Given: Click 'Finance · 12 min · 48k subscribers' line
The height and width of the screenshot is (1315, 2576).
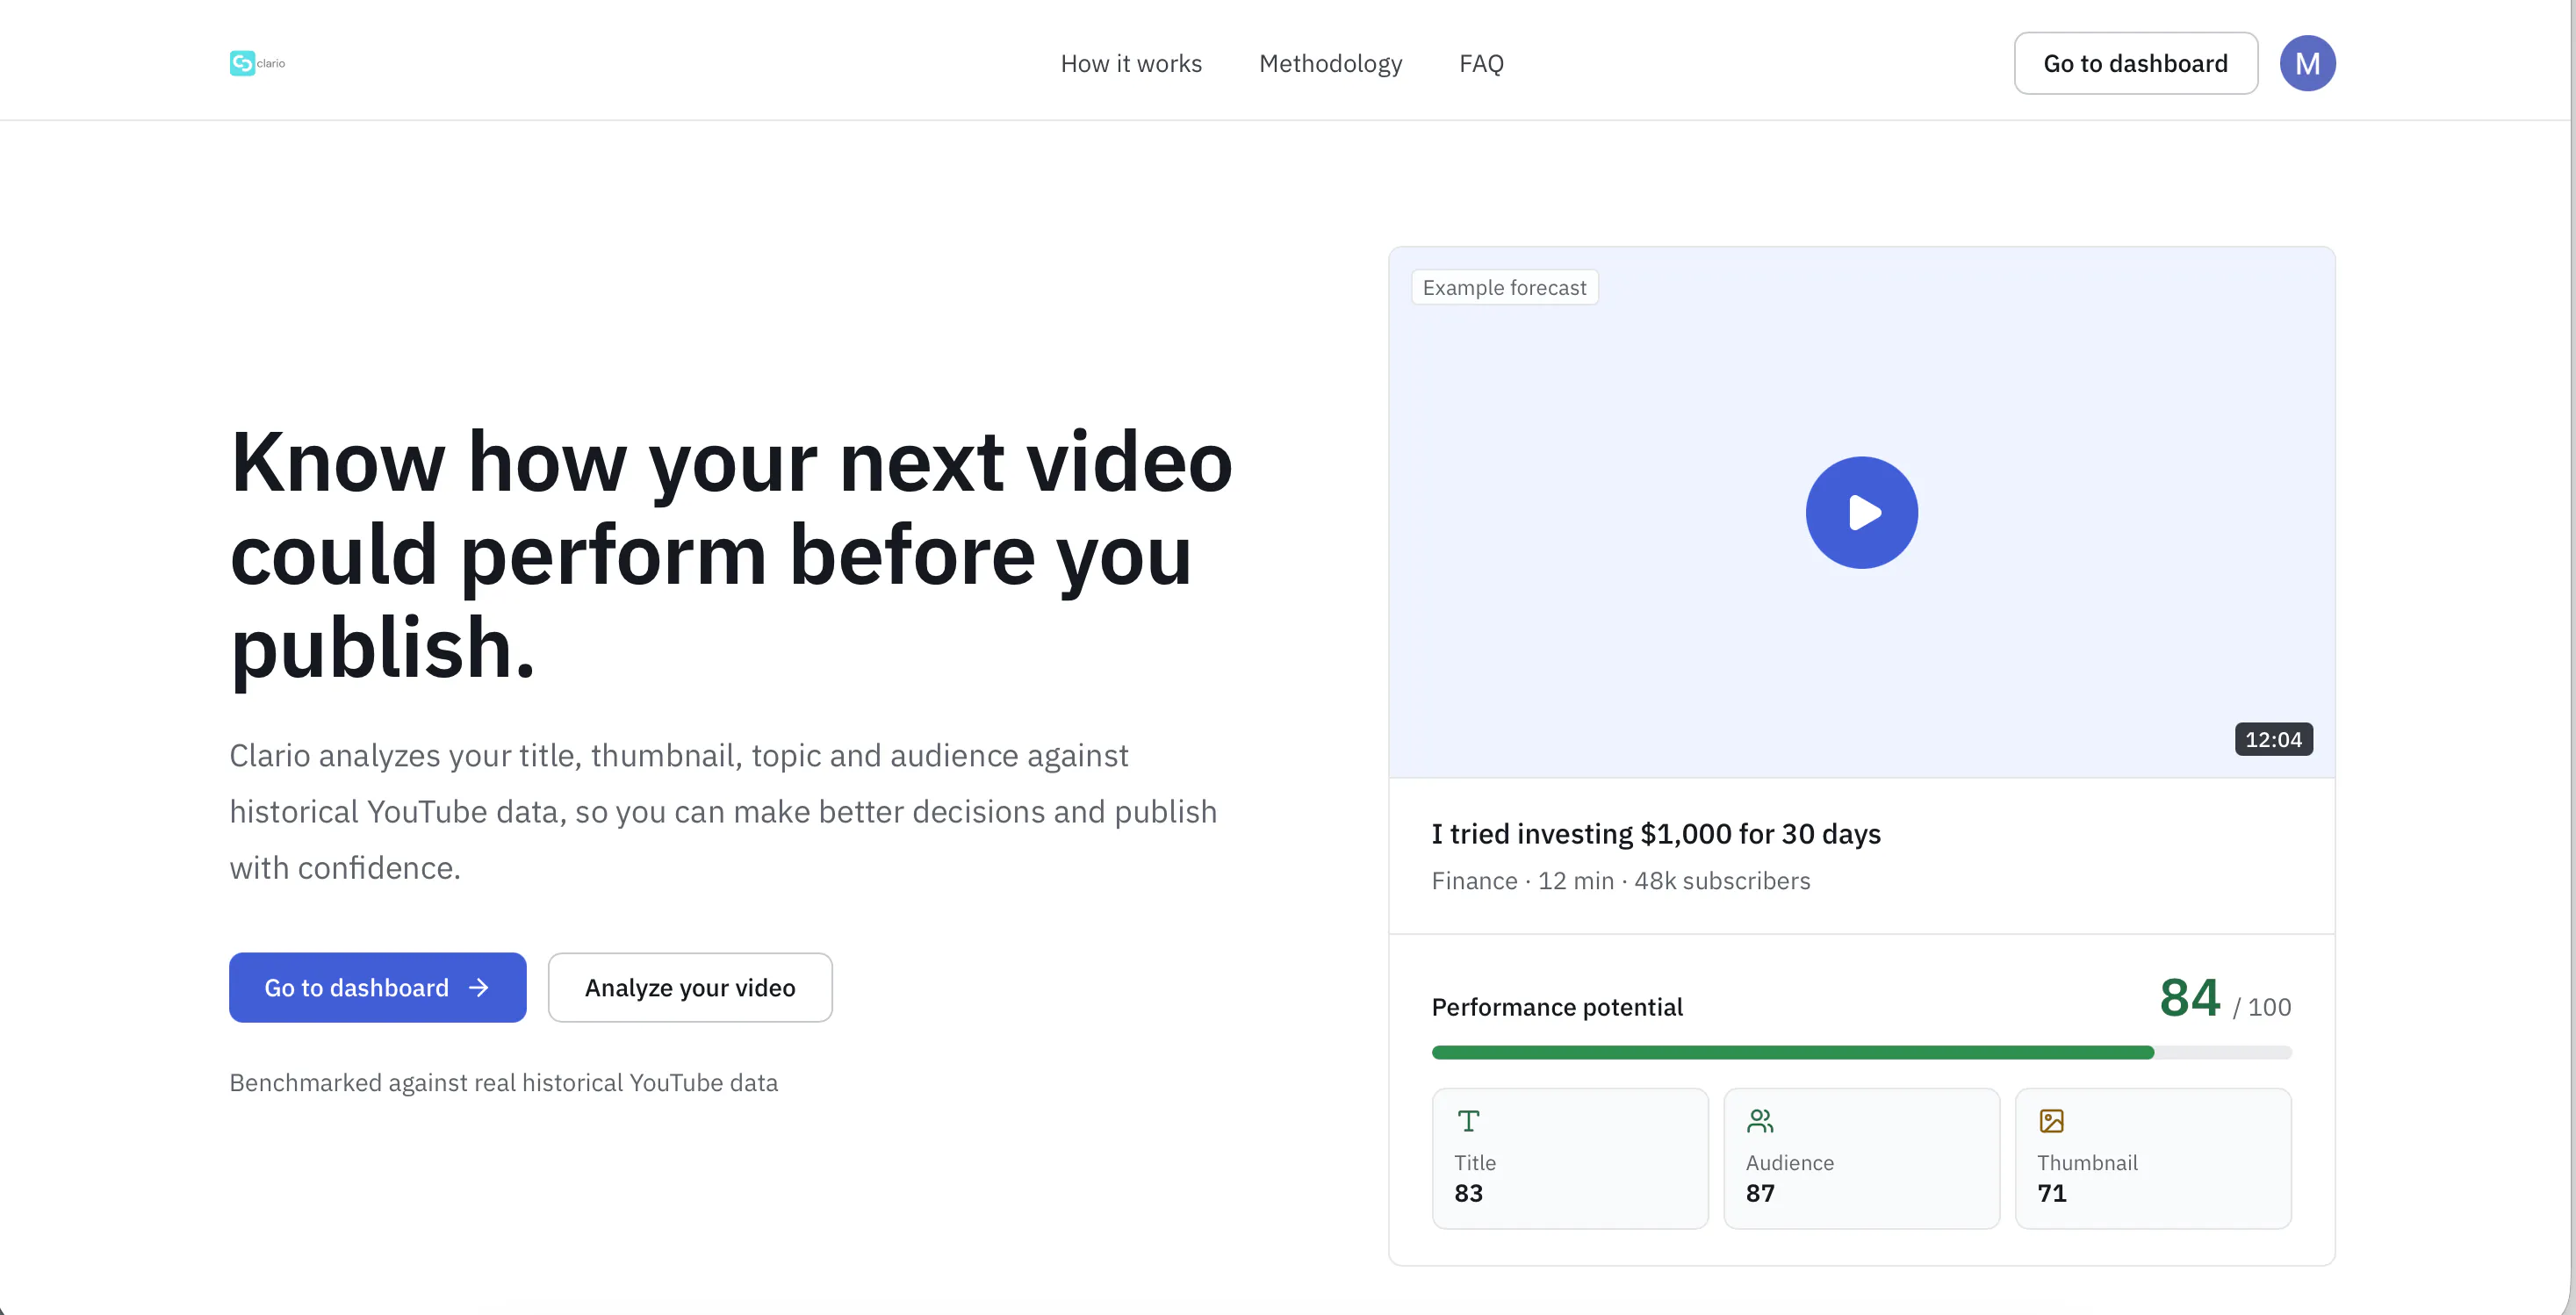Looking at the screenshot, I should [1620, 880].
